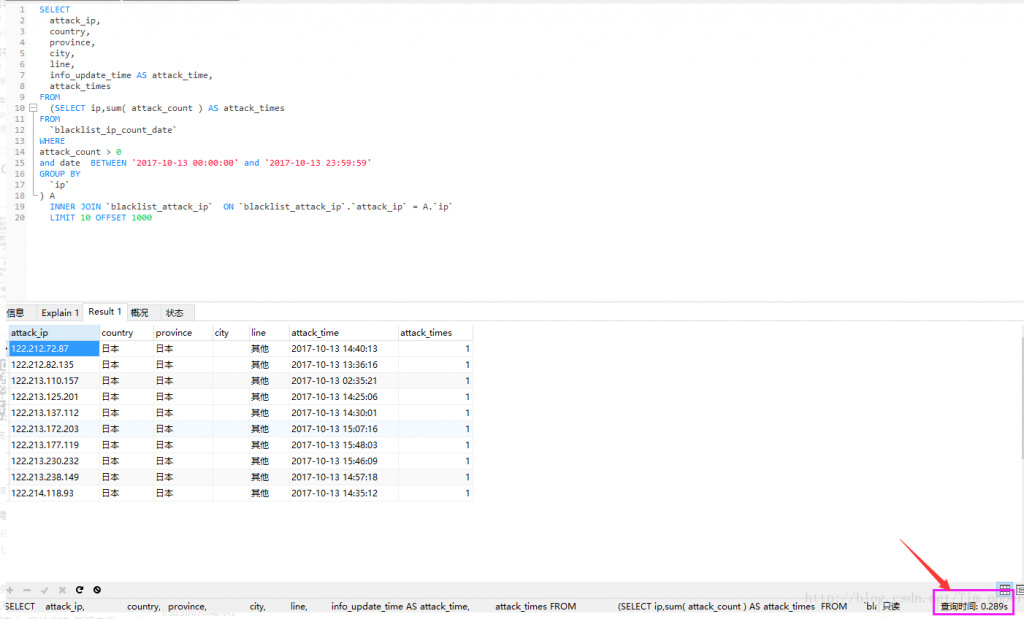The height and width of the screenshot is (619, 1024).
Task: Refresh the result grid
Action: (80, 590)
